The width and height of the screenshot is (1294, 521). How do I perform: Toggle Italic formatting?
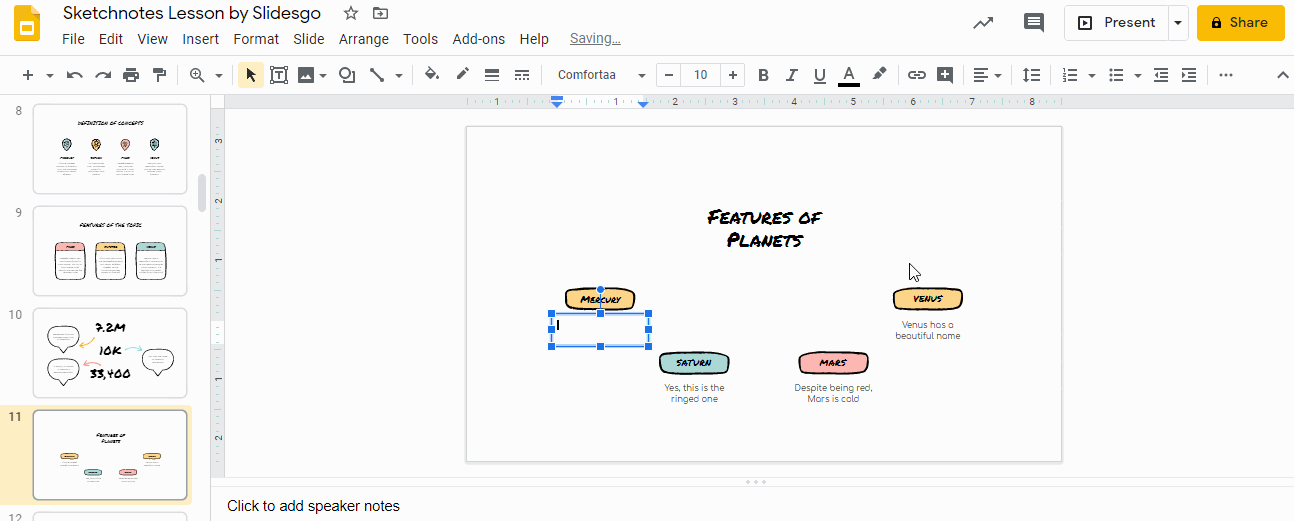click(792, 75)
